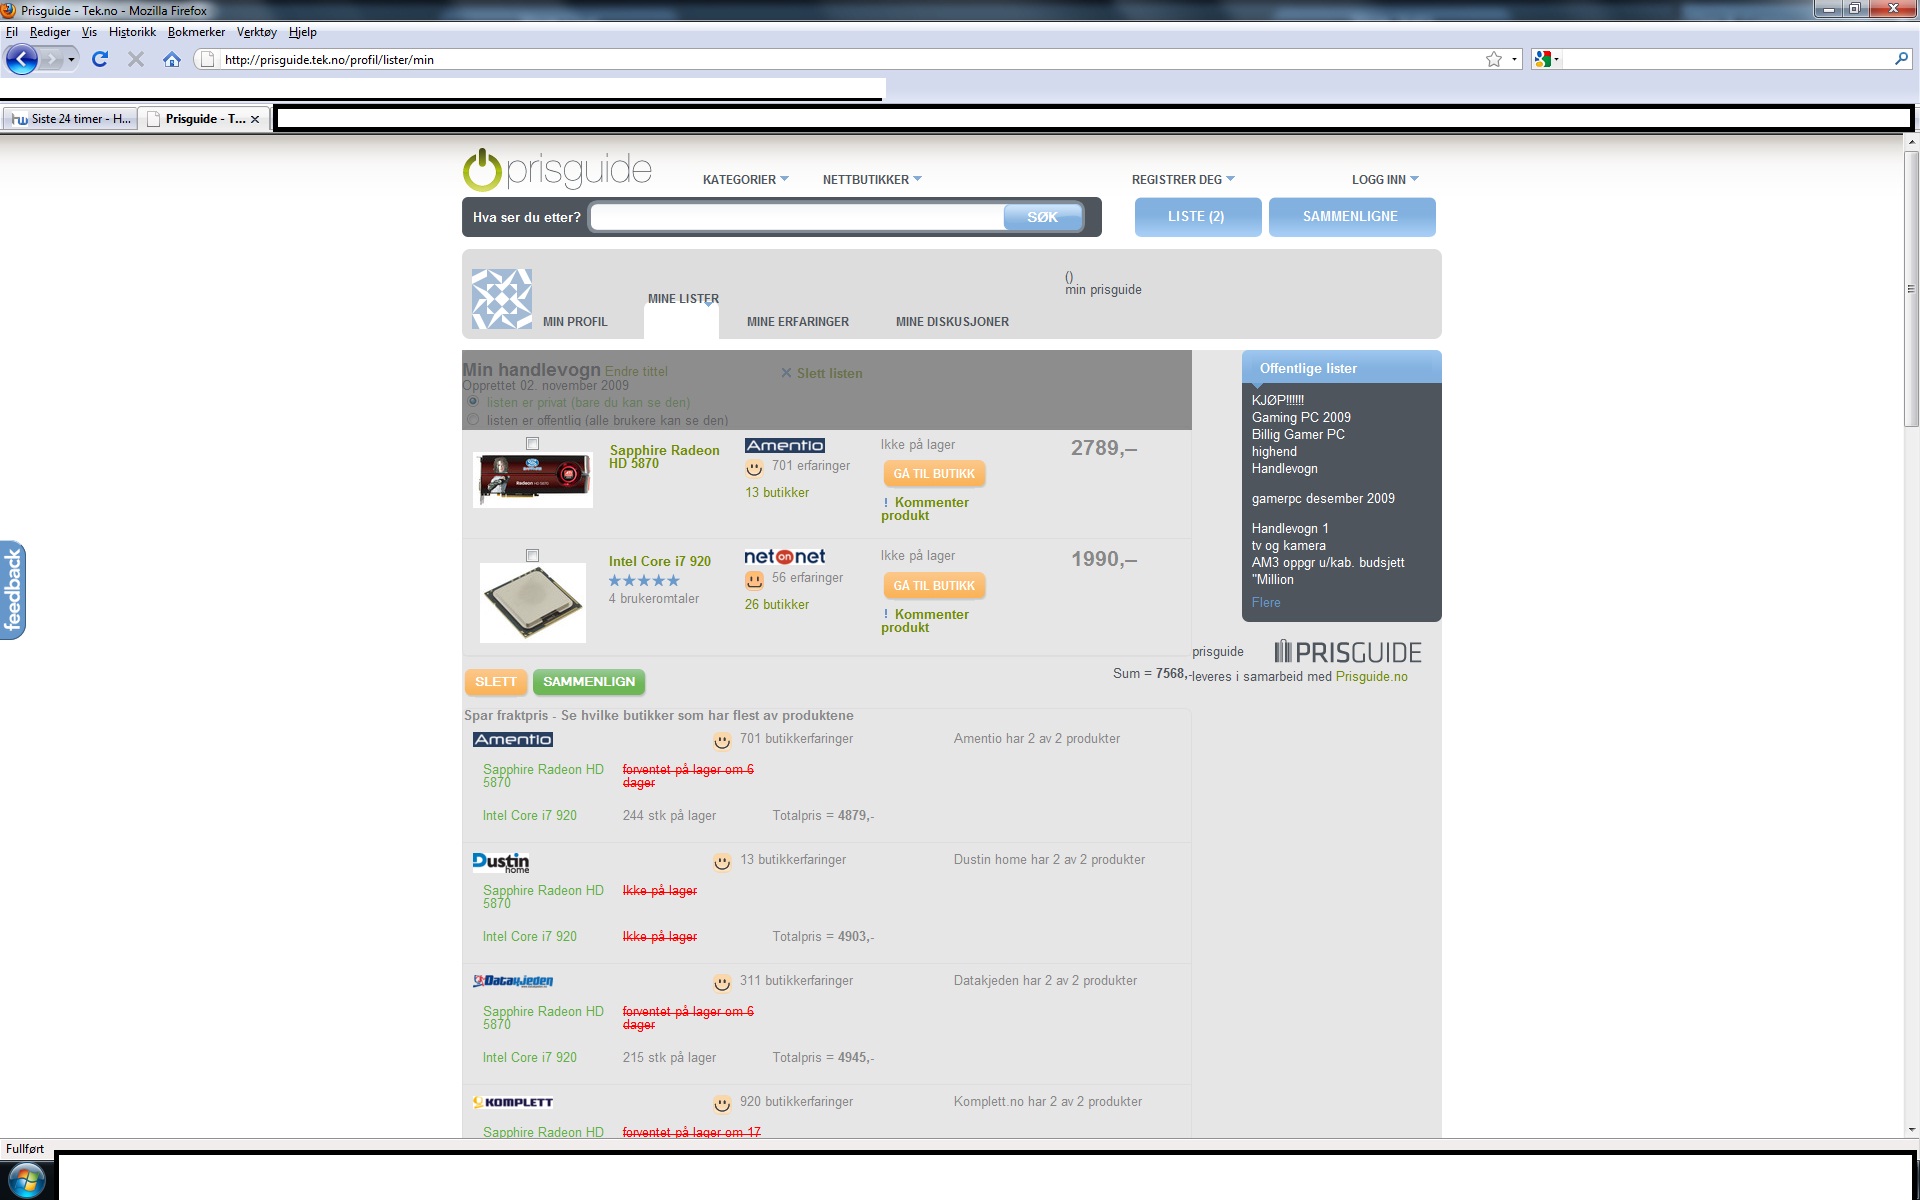Image resolution: width=1920 pixels, height=1200 pixels.
Task: Click the Sapphire Radeon graphics card thumbnail
Action: click(533, 479)
